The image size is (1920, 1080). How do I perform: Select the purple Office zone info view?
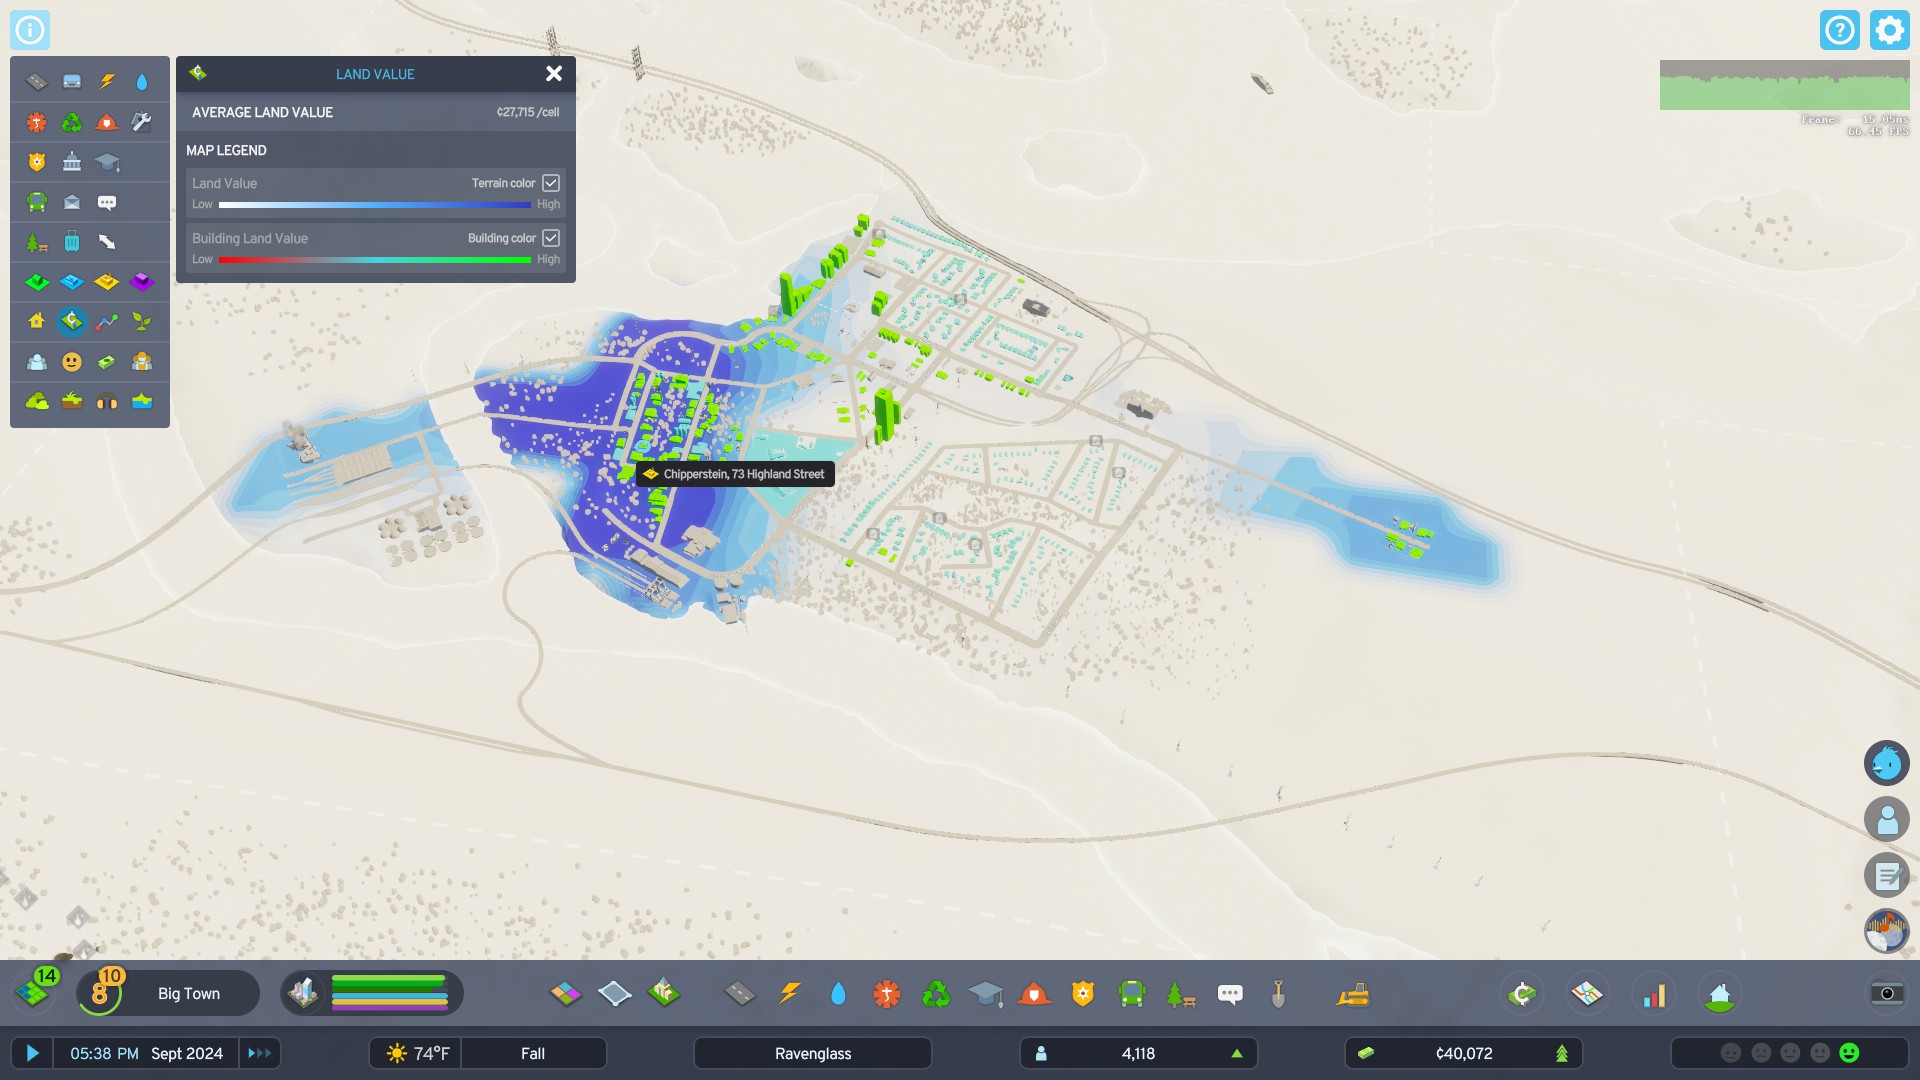pos(142,282)
